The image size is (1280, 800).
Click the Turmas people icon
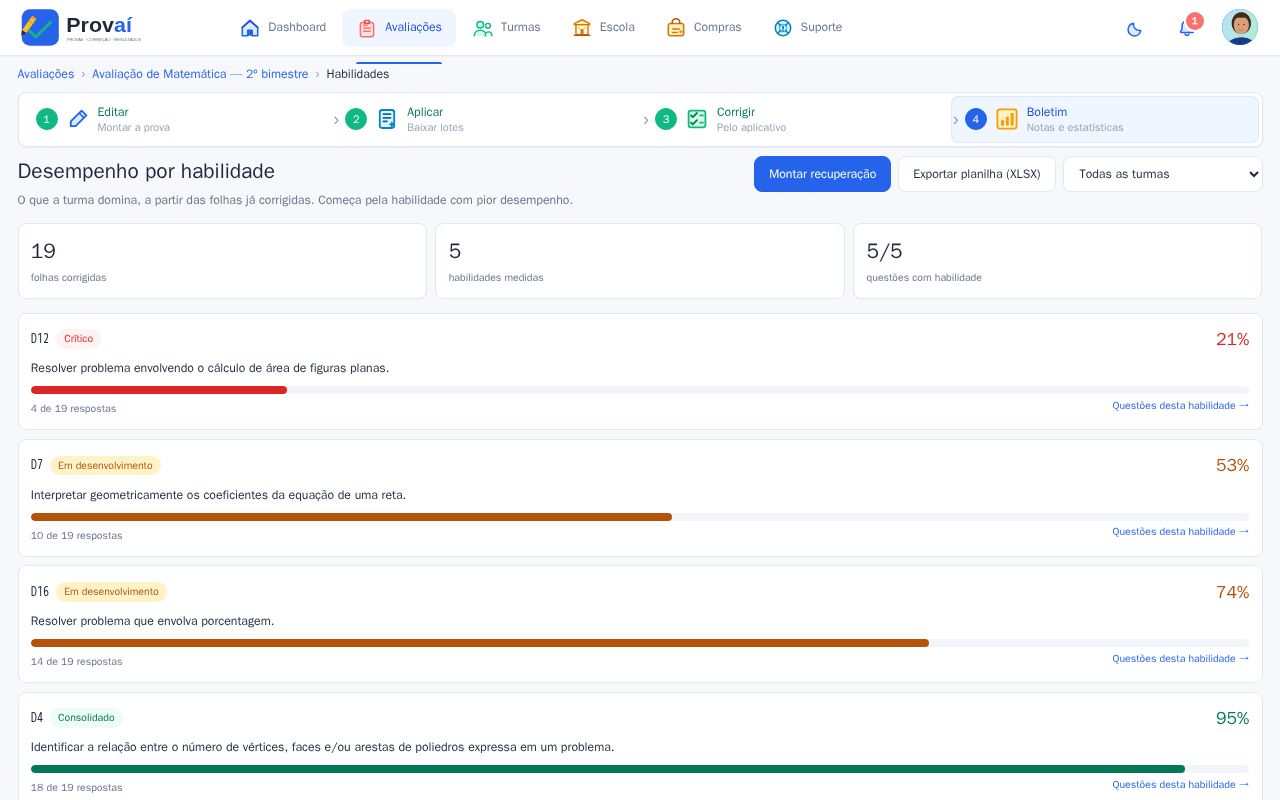[483, 28]
